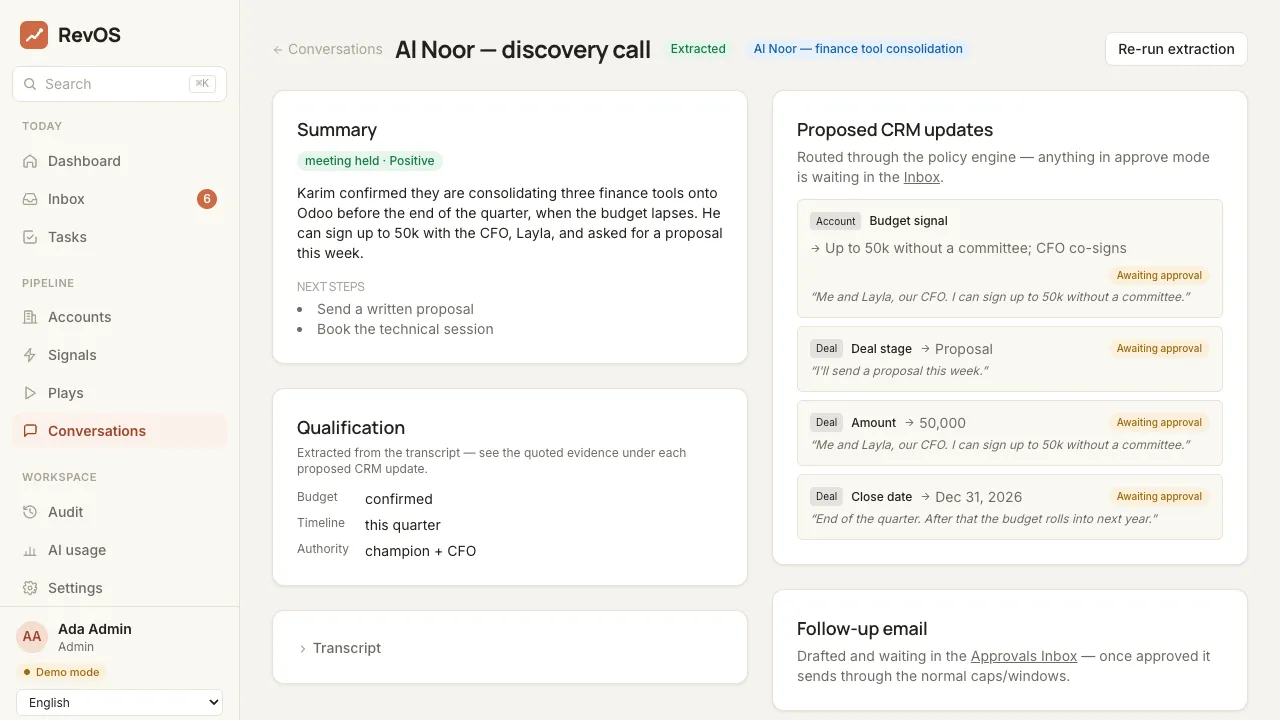Open the Dashboard menu item
Viewport: 1280px width, 720px height.
[120, 161]
